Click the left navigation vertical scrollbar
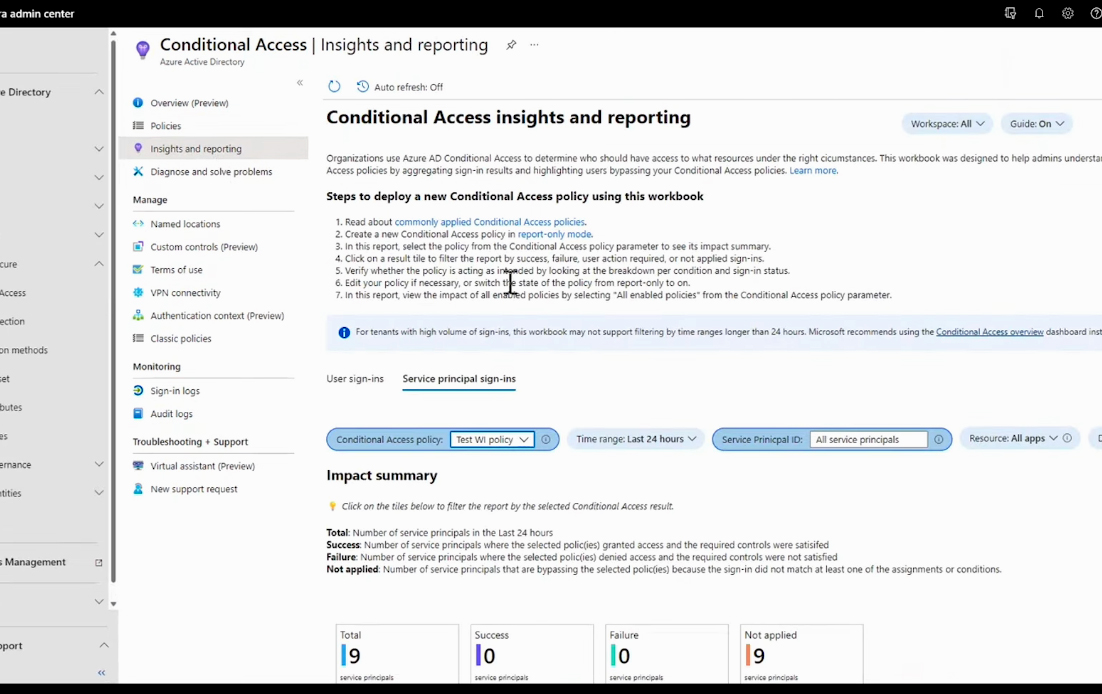The width and height of the screenshot is (1102, 694). pos(113,309)
